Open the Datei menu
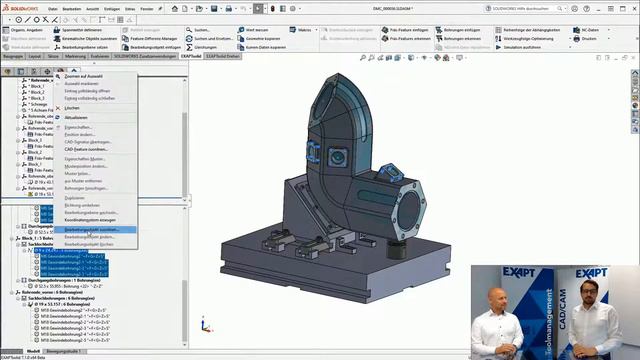 [x=53, y=9]
